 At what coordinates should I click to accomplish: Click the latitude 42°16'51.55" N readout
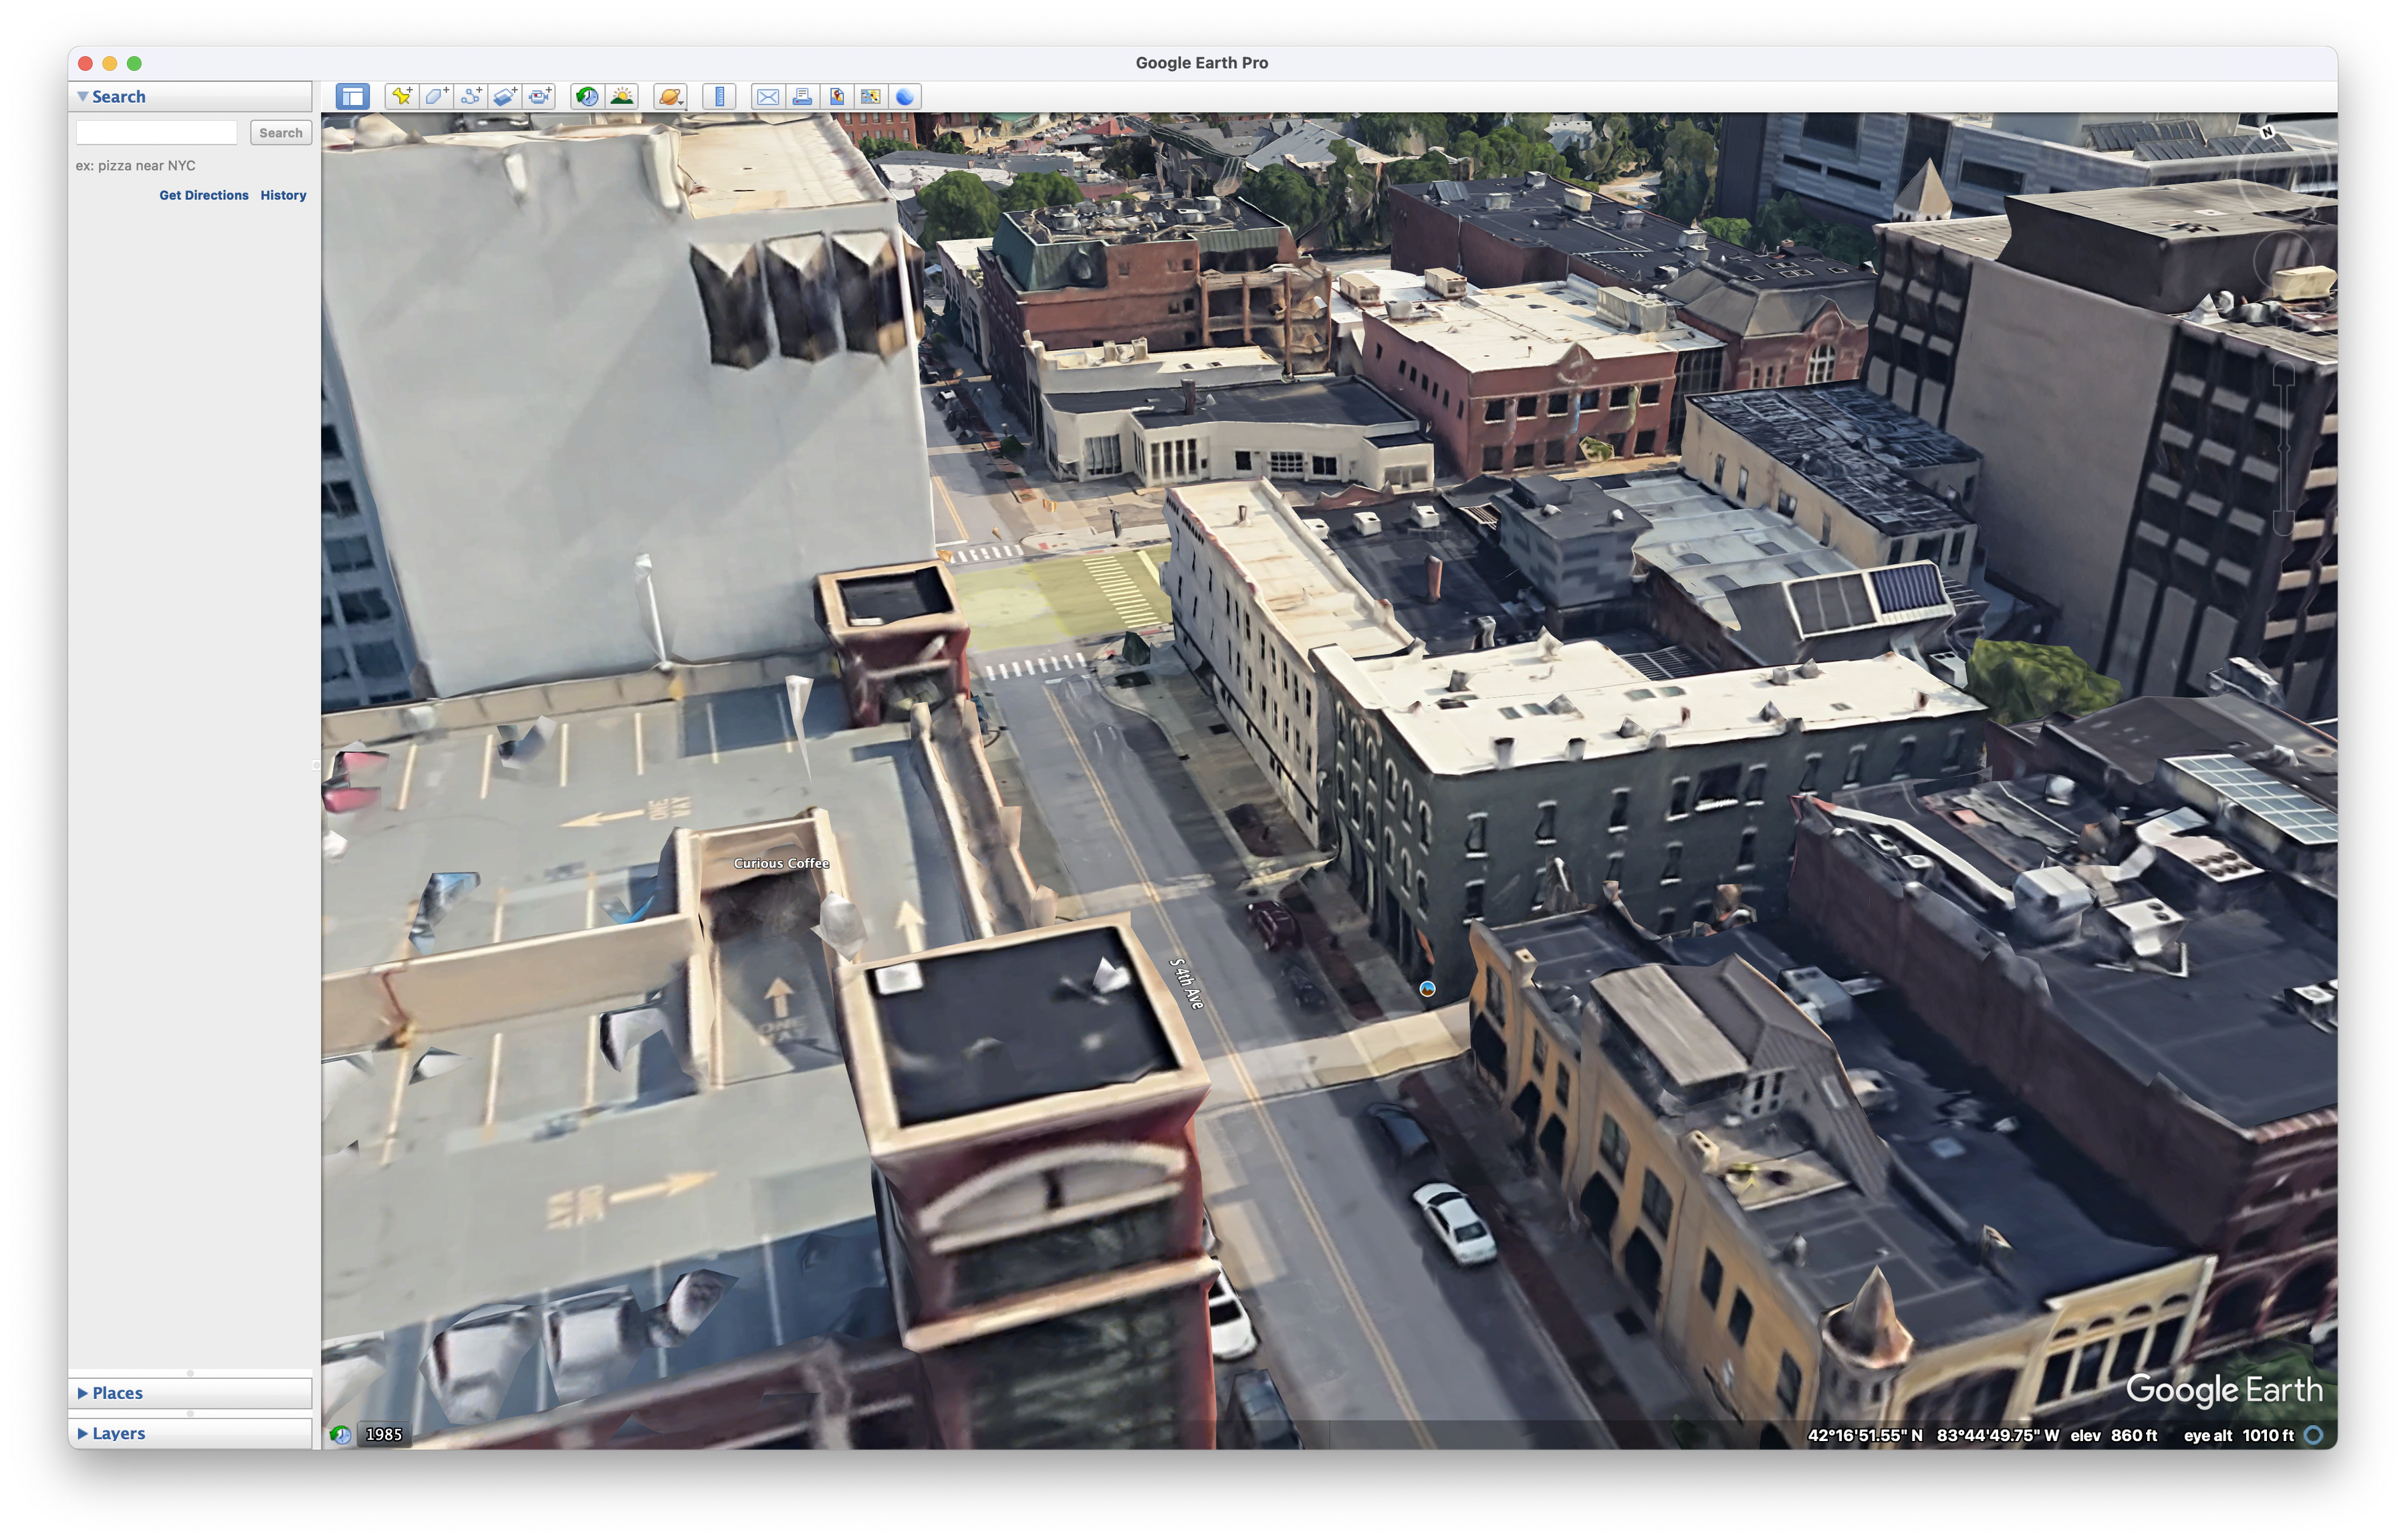(x=1865, y=1435)
